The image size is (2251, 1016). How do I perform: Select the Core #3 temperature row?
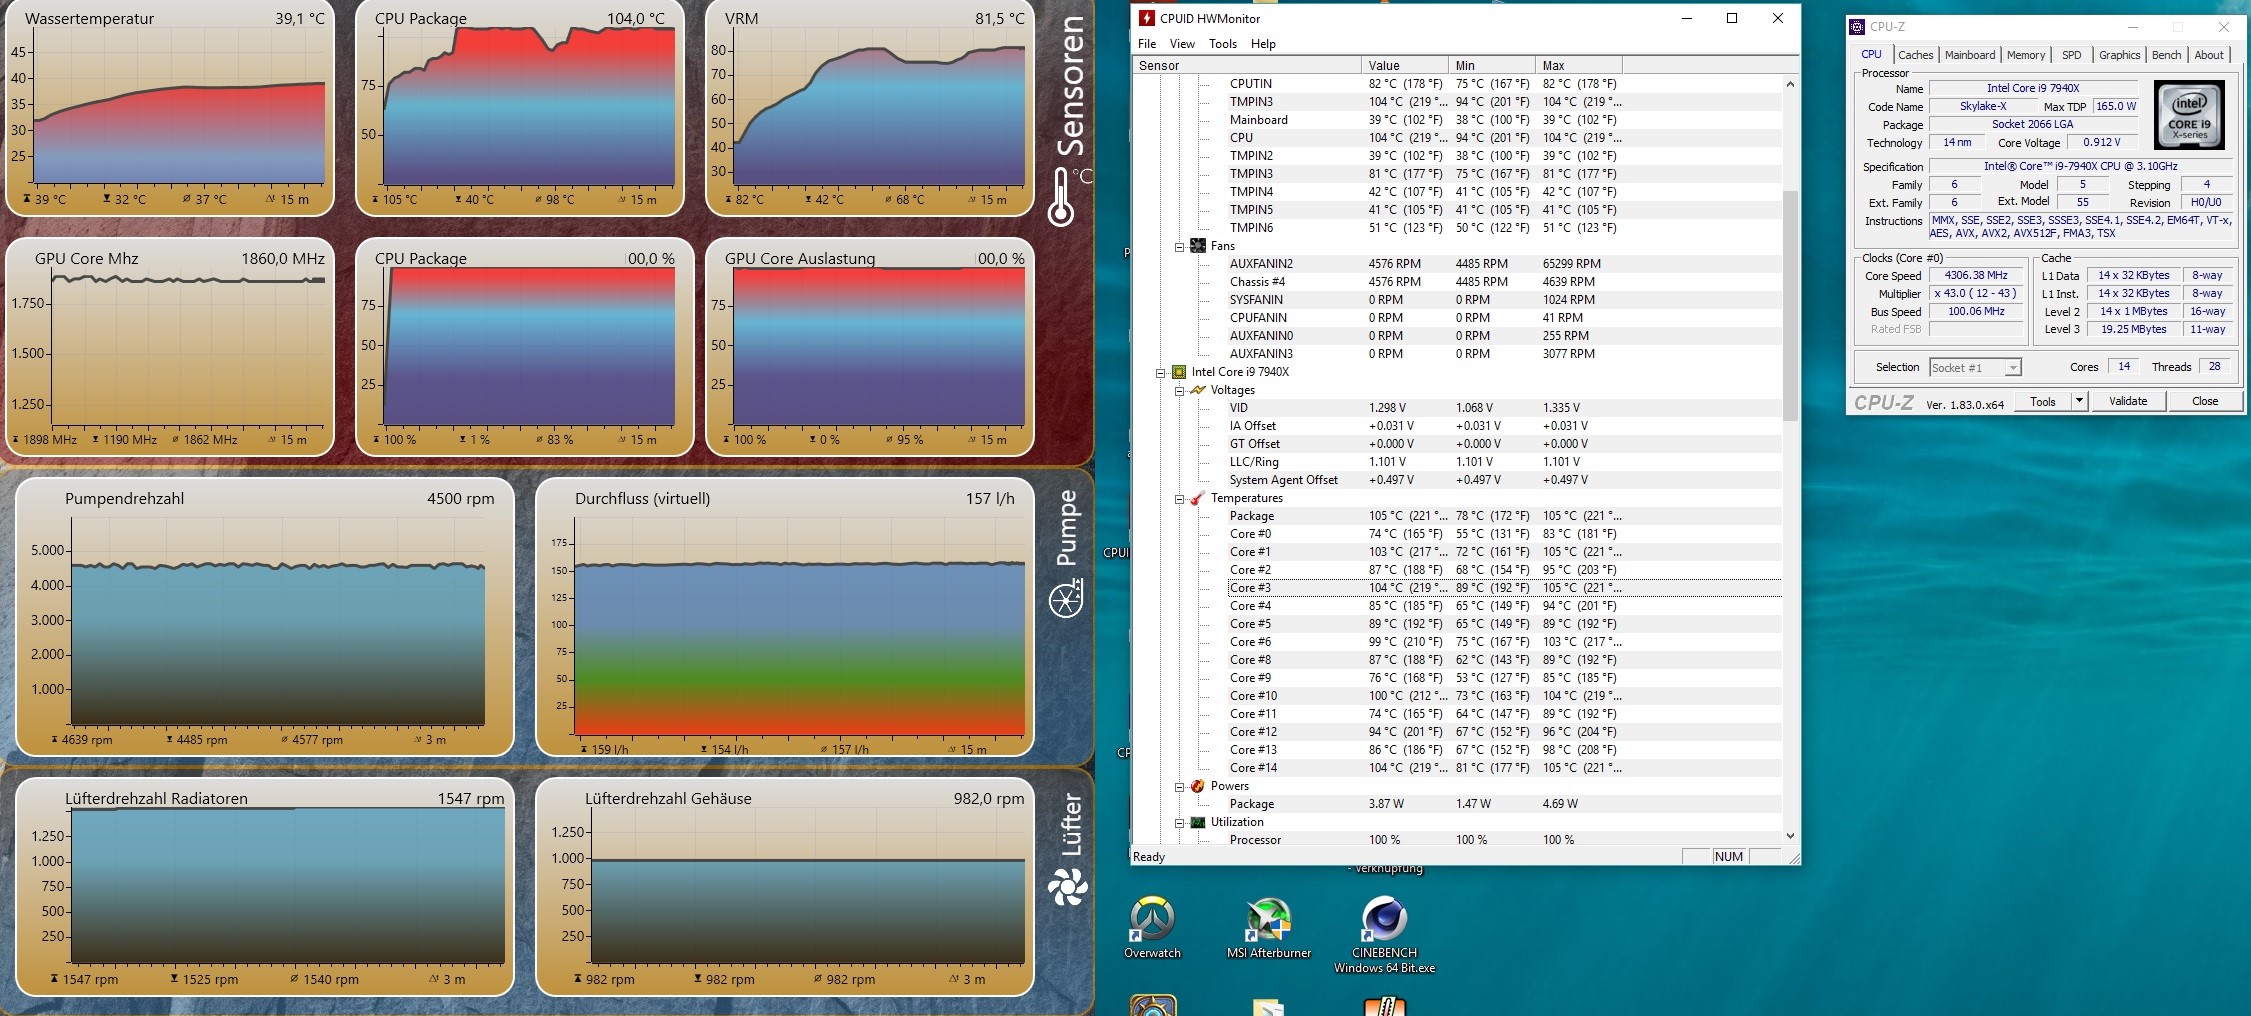click(x=1504, y=588)
